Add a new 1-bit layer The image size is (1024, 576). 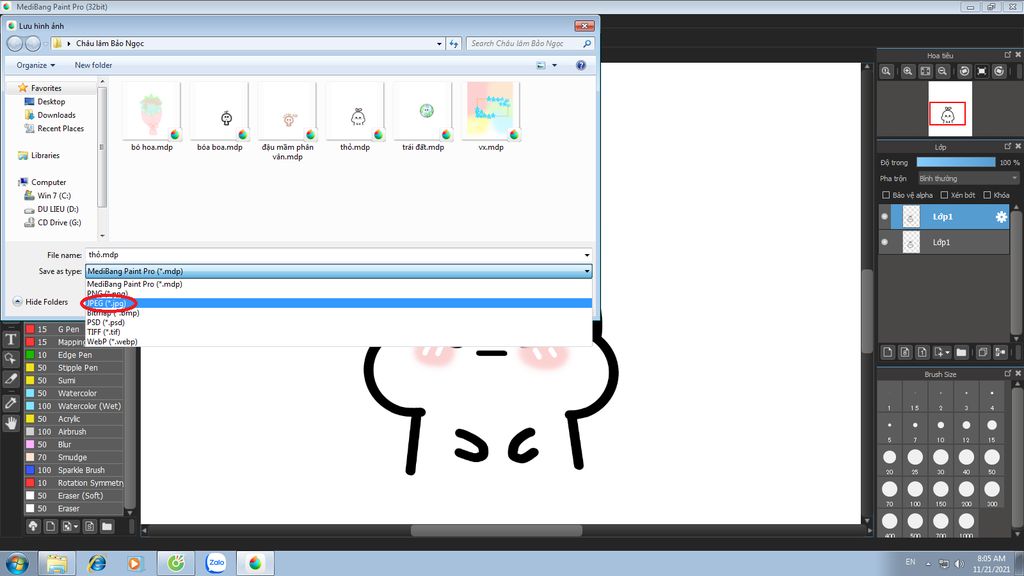click(x=921, y=353)
